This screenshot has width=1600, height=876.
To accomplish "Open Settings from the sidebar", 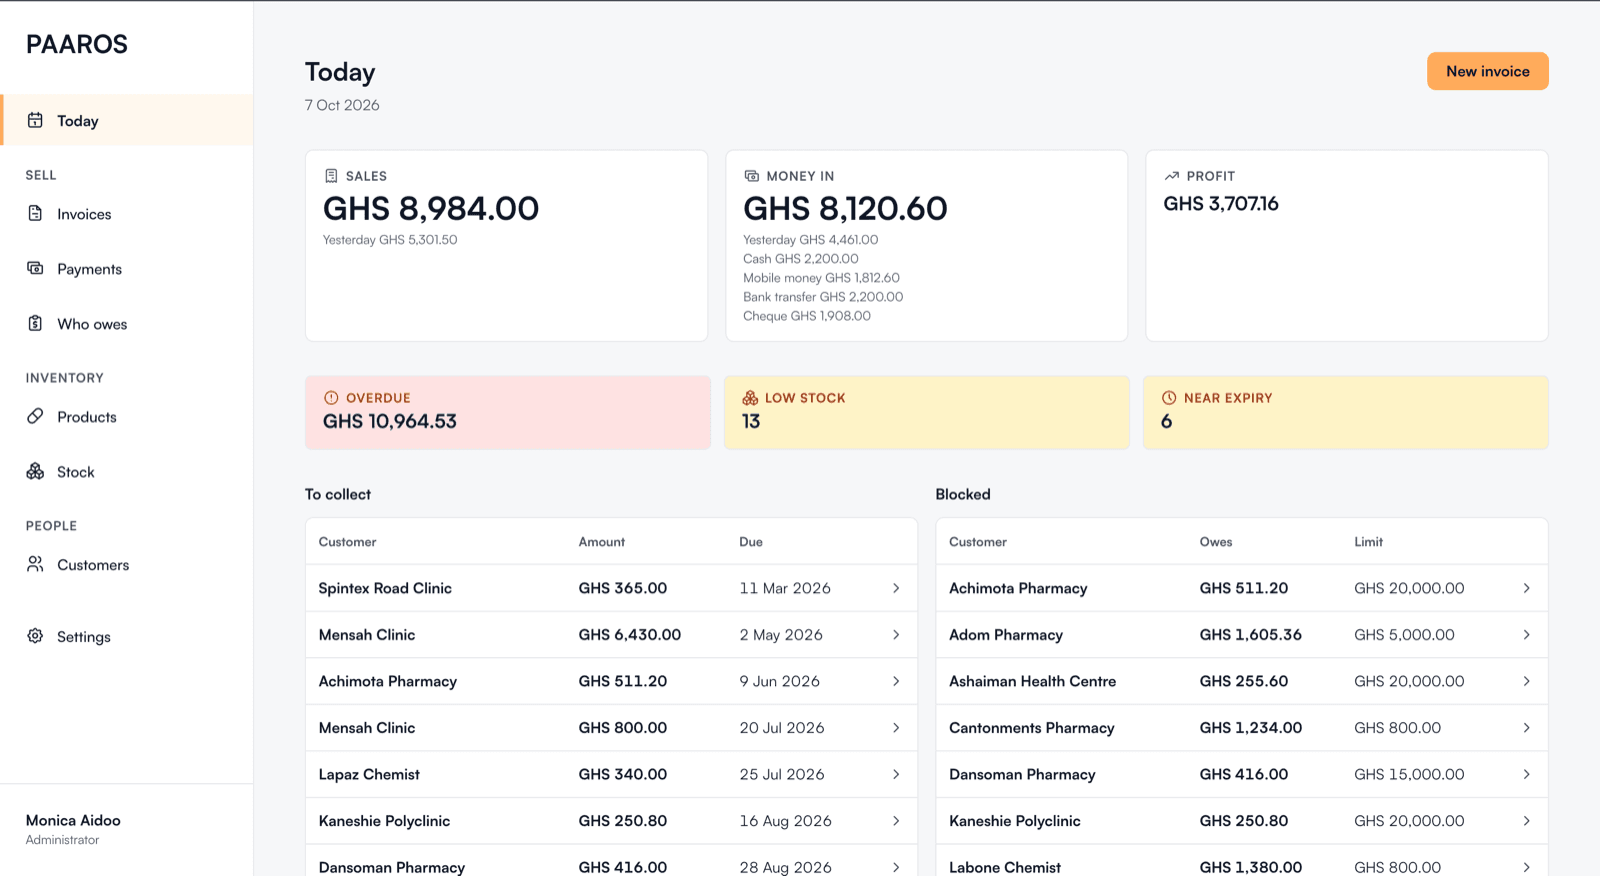I will pos(127,637).
